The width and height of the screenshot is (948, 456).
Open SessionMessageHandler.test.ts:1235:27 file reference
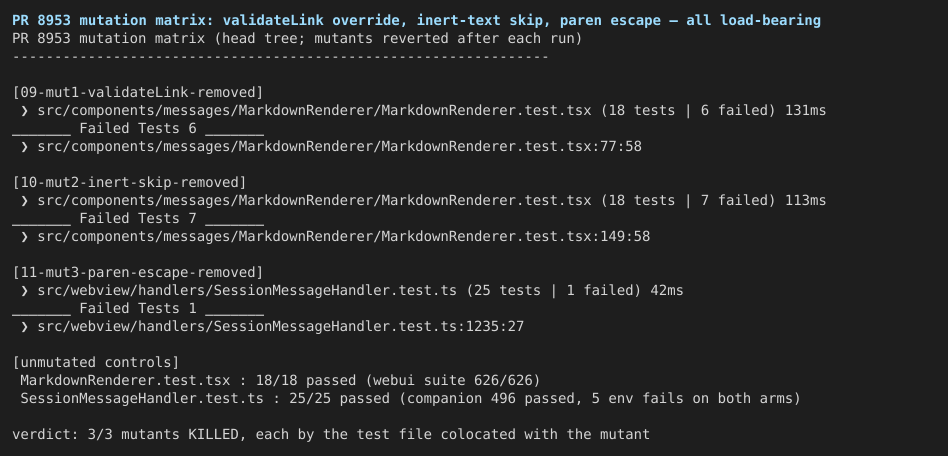tap(281, 326)
